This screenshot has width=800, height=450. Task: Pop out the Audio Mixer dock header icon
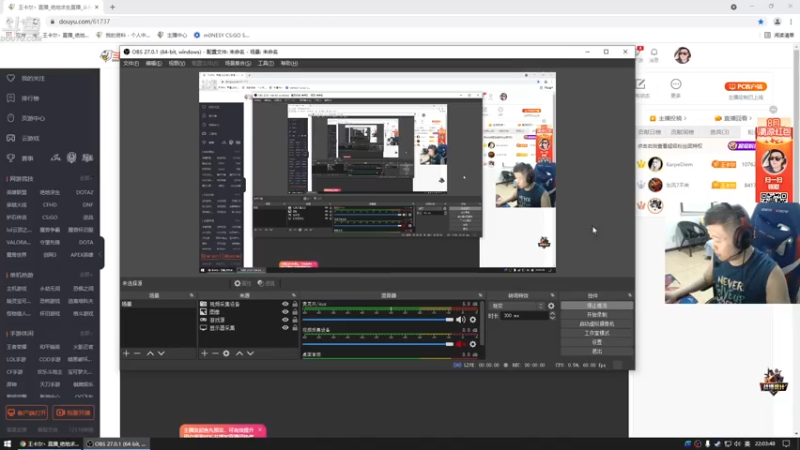coord(480,295)
